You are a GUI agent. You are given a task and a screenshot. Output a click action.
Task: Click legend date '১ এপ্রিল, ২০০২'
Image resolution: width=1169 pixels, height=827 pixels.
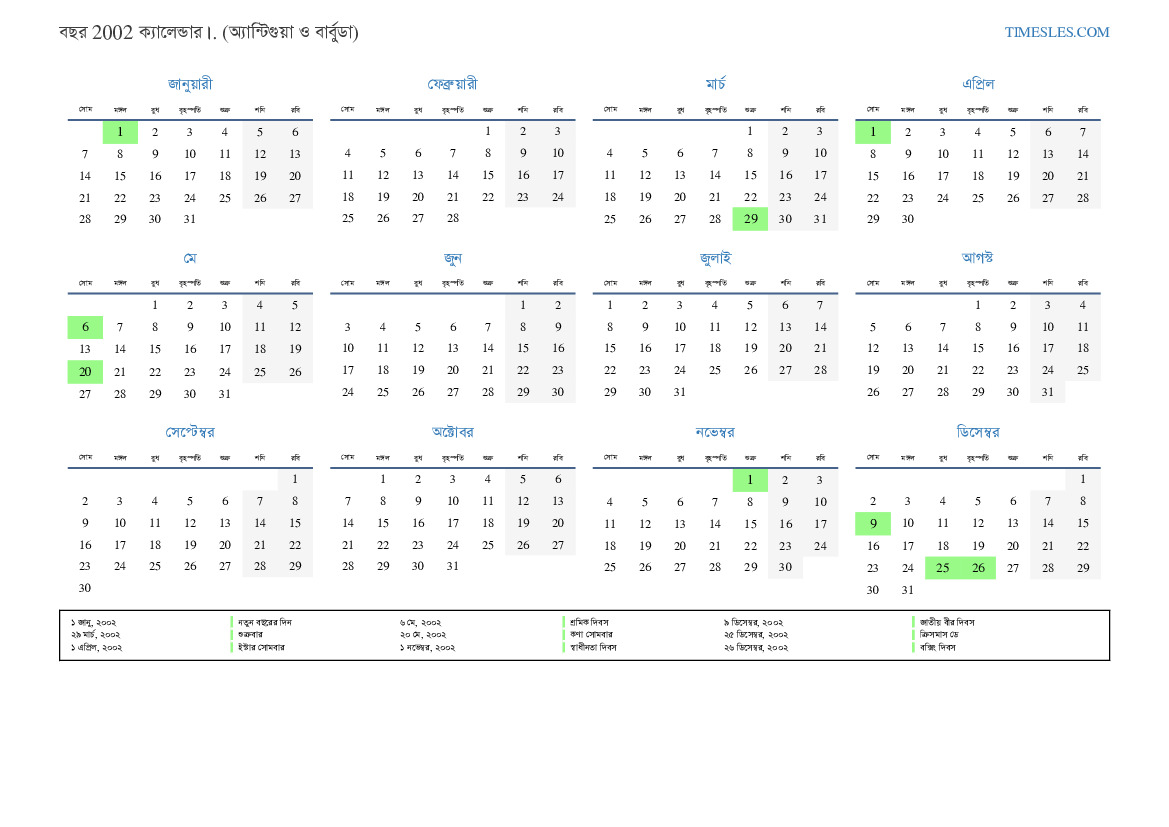(97, 647)
